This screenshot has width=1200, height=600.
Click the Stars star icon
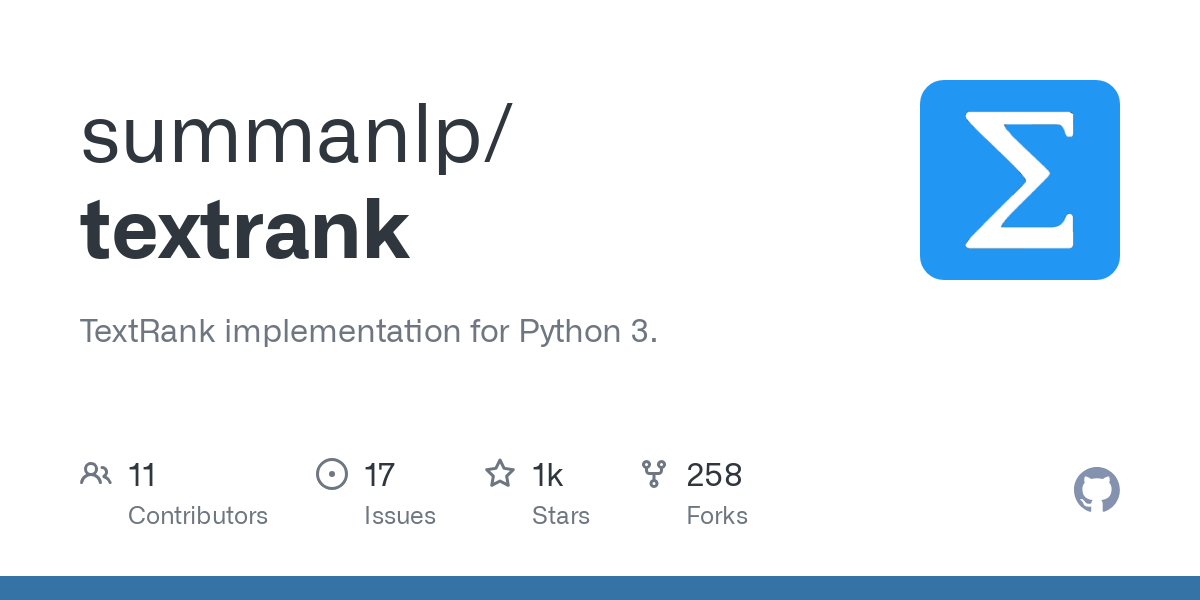pyautogui.click(x=499, y=474)
